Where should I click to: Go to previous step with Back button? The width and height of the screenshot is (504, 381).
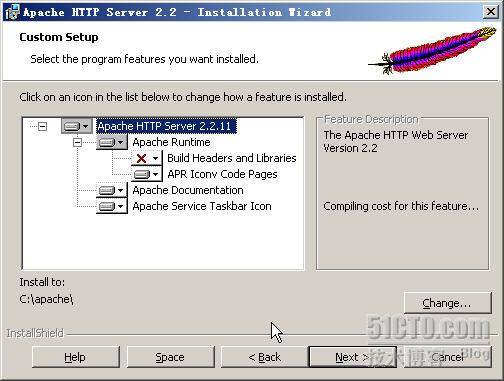(265, 357)
